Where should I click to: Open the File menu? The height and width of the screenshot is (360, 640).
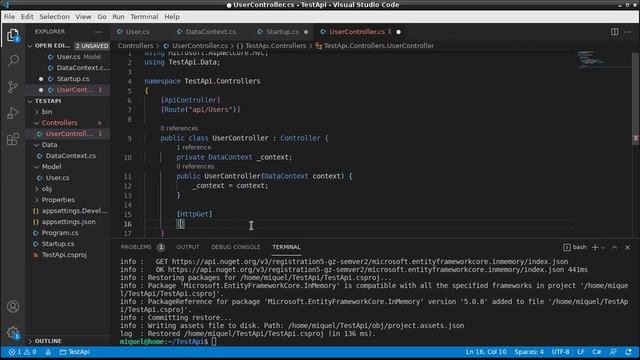tap(9, 17)
